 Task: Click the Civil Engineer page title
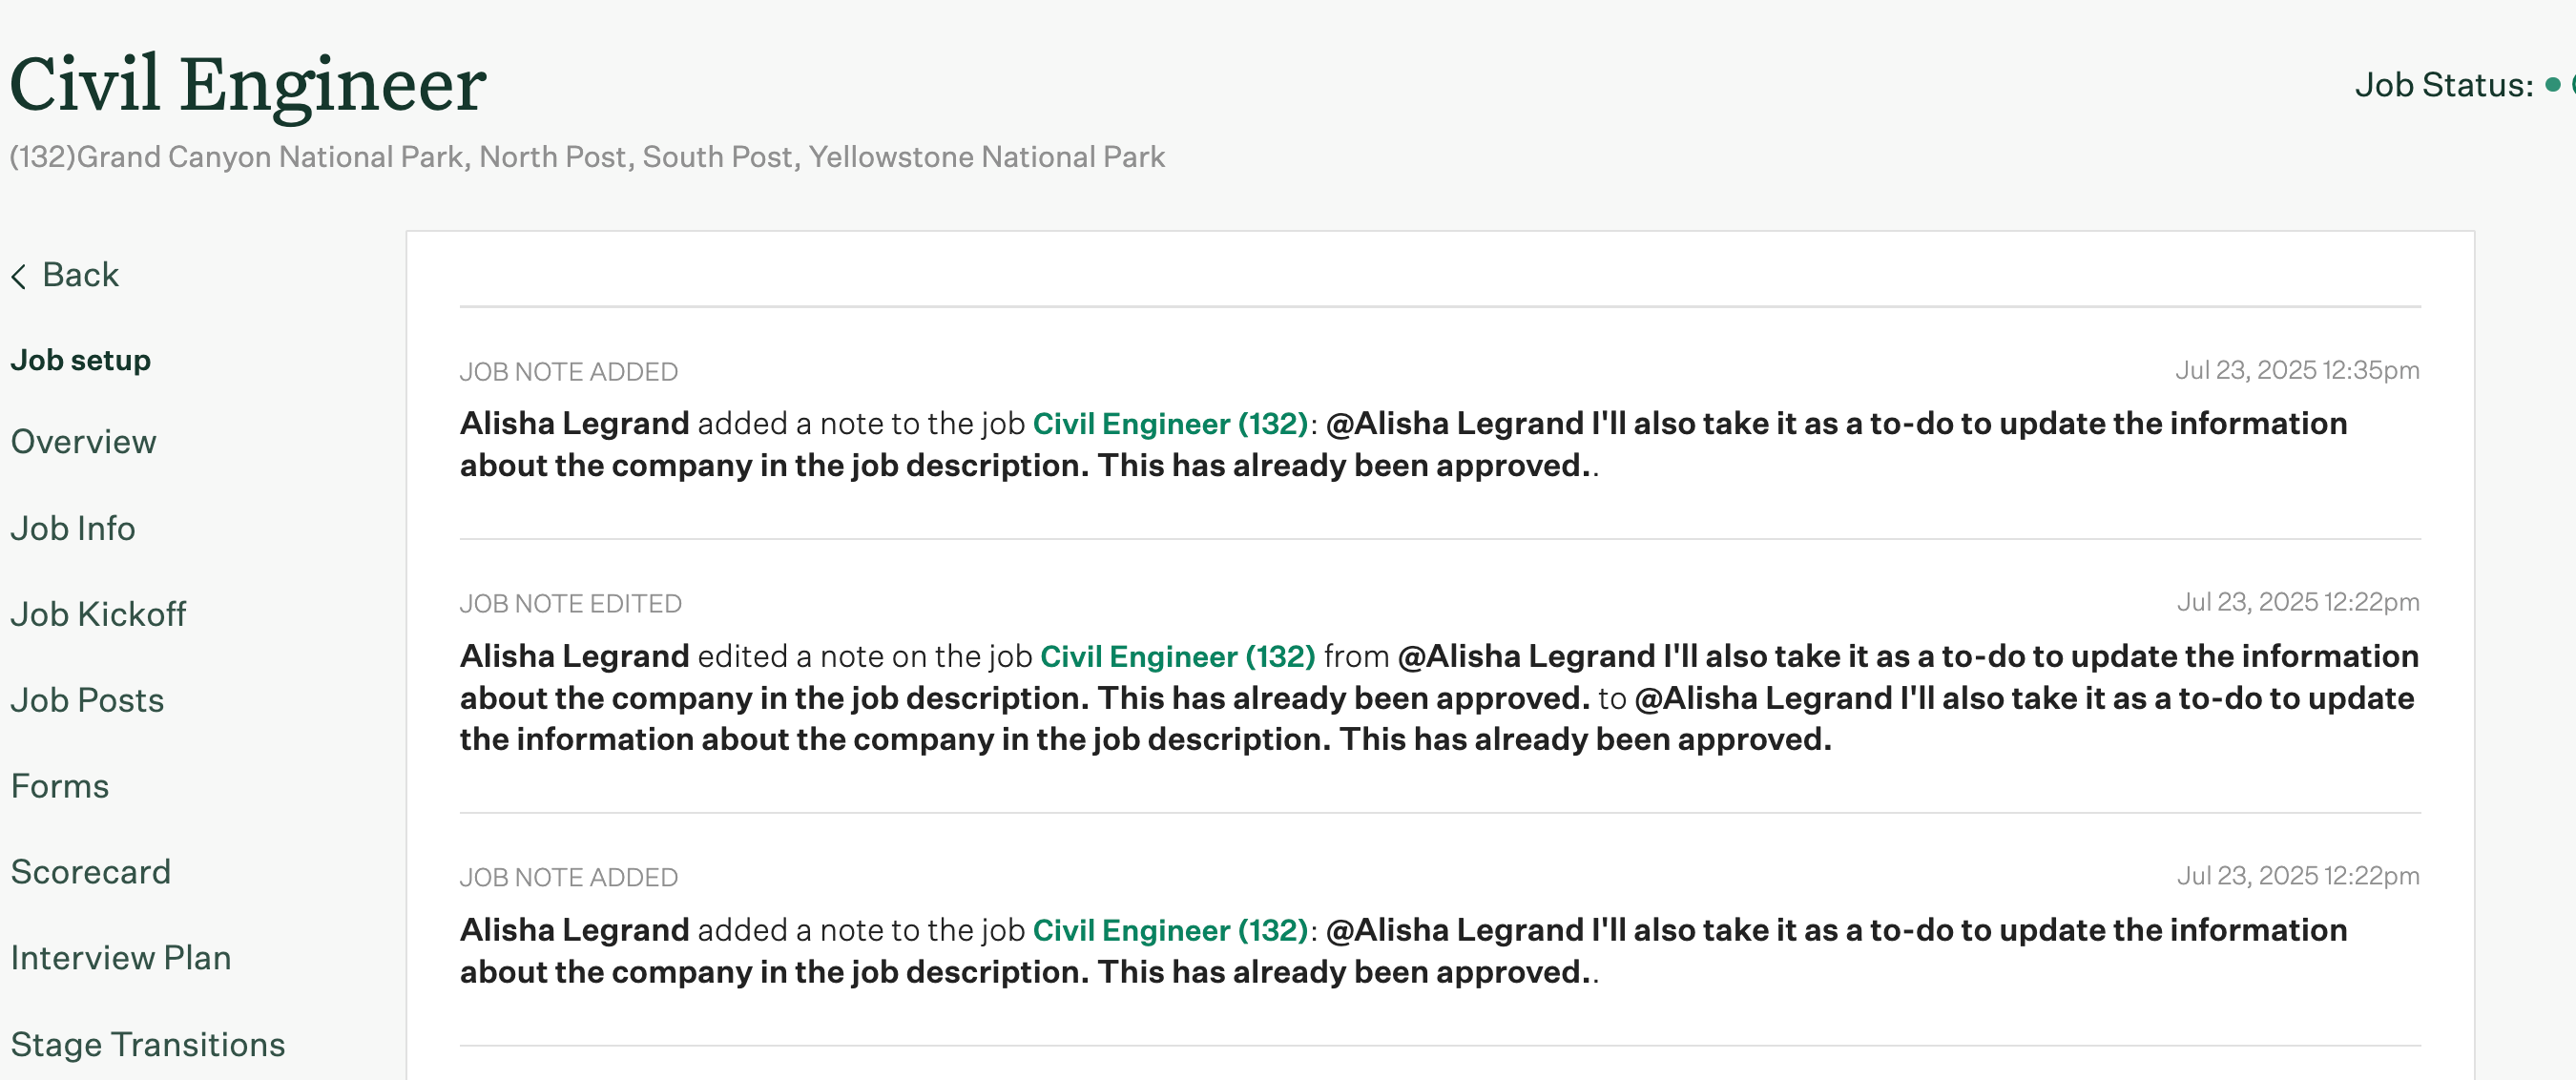pyautogui.click(x=246, y=84)
